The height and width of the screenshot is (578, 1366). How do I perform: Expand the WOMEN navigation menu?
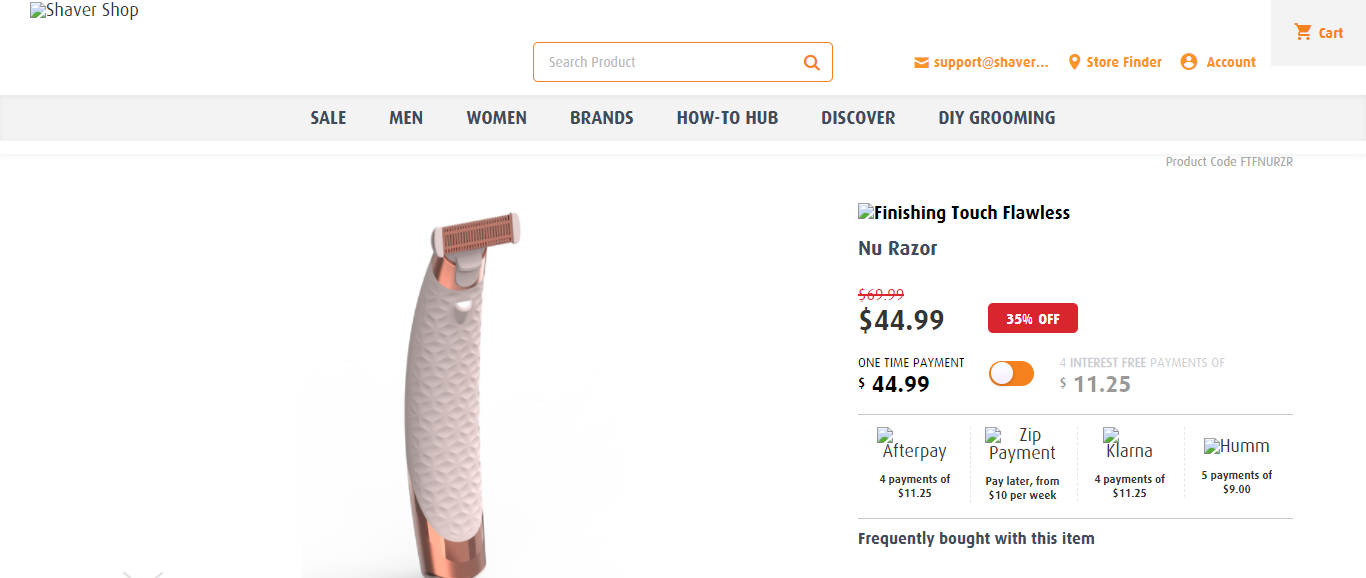(496, 118)
